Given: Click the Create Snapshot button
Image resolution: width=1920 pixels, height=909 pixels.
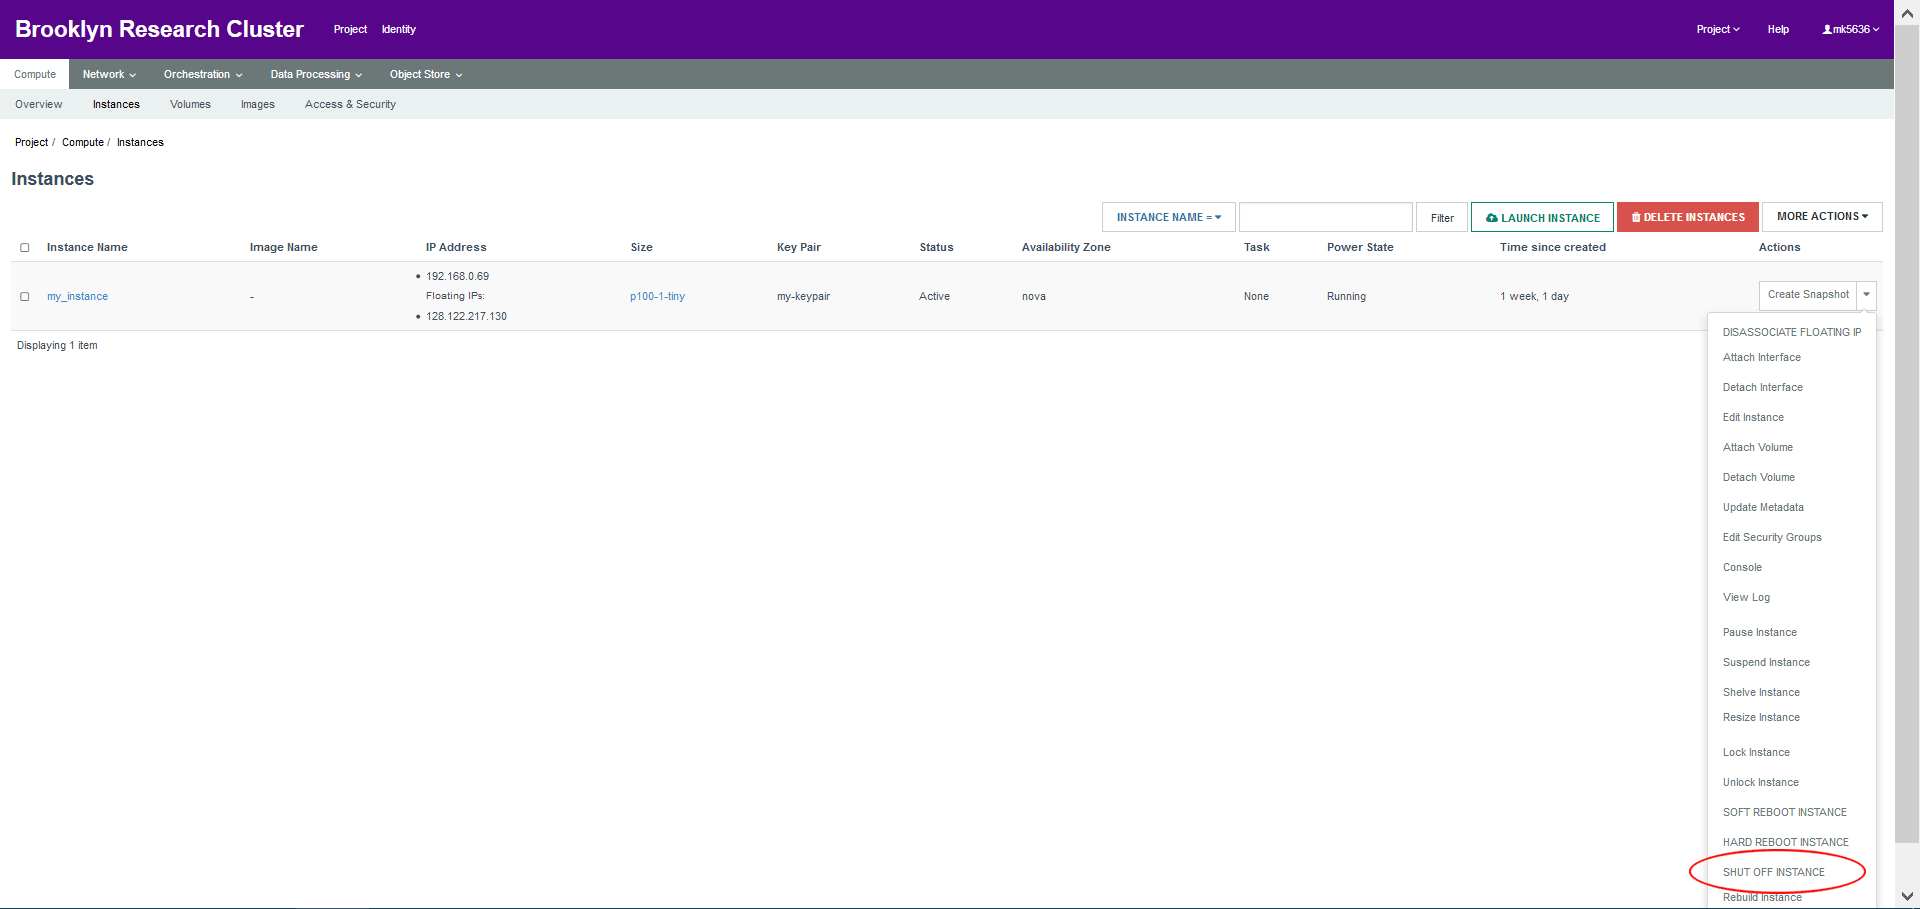Looking at the screenshot, I should 1808,295.
